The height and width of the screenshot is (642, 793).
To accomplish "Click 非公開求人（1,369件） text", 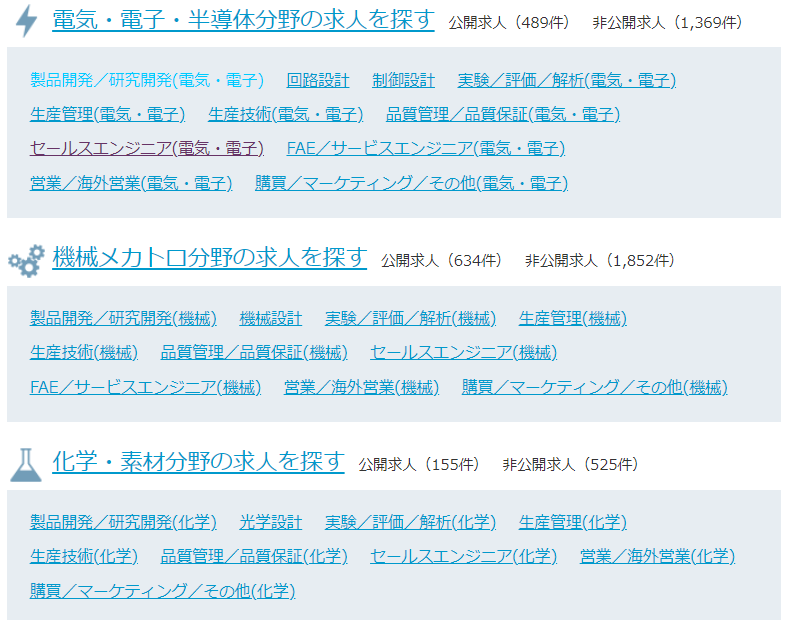I will coord(668,23).
